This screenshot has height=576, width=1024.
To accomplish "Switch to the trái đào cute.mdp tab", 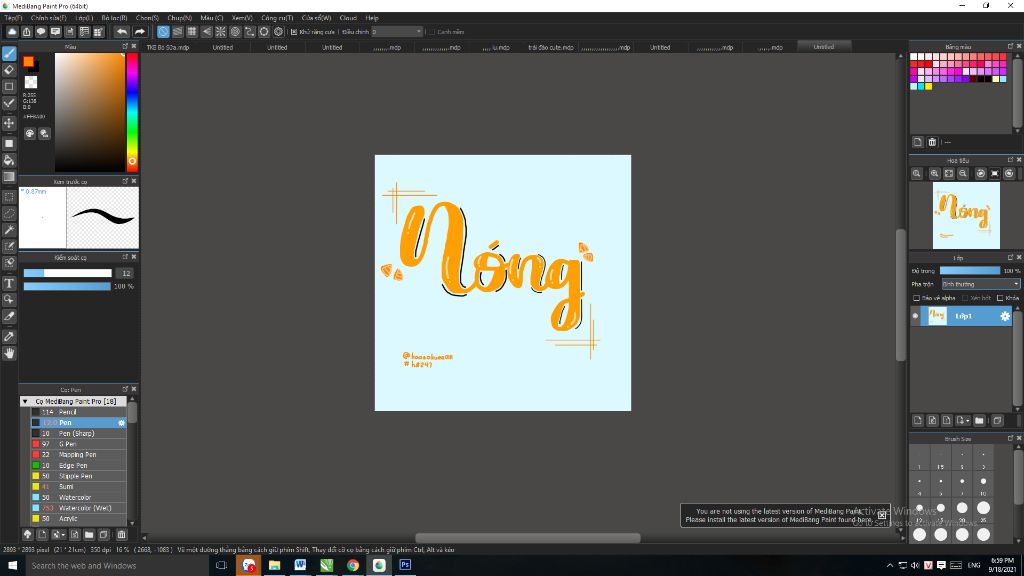I will coord(551,47).
